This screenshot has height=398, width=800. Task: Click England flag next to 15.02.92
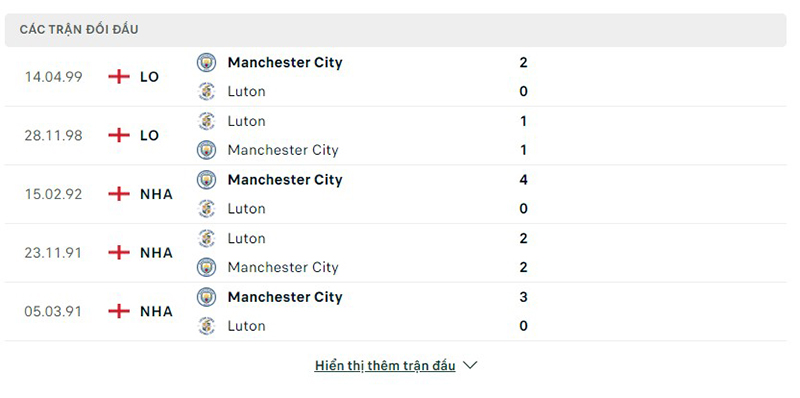pos(119,194)
